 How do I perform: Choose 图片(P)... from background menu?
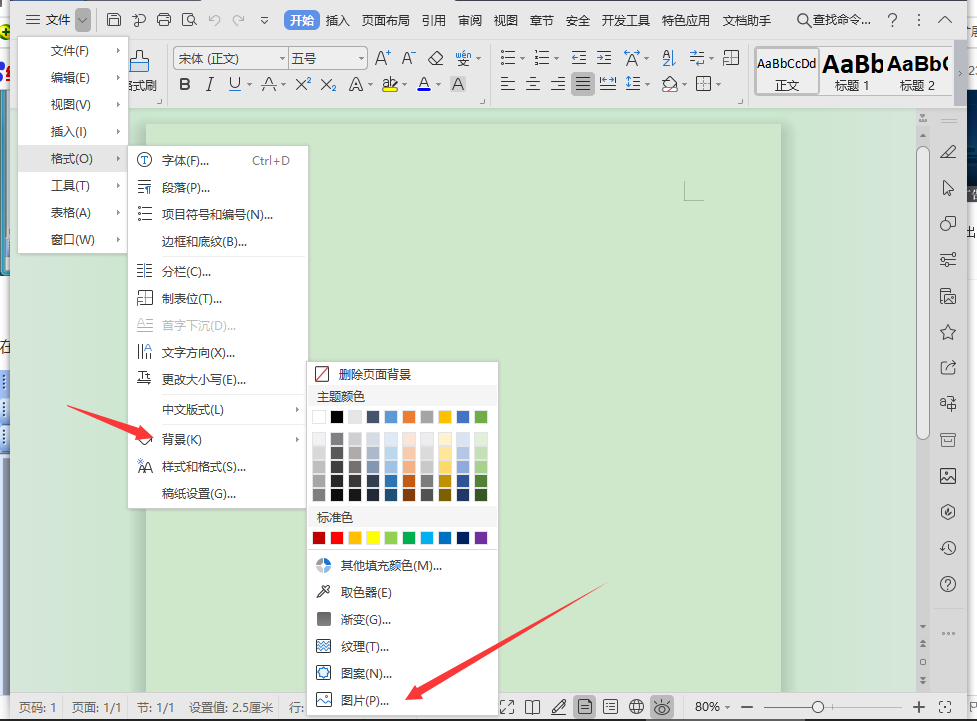point(365,701)
